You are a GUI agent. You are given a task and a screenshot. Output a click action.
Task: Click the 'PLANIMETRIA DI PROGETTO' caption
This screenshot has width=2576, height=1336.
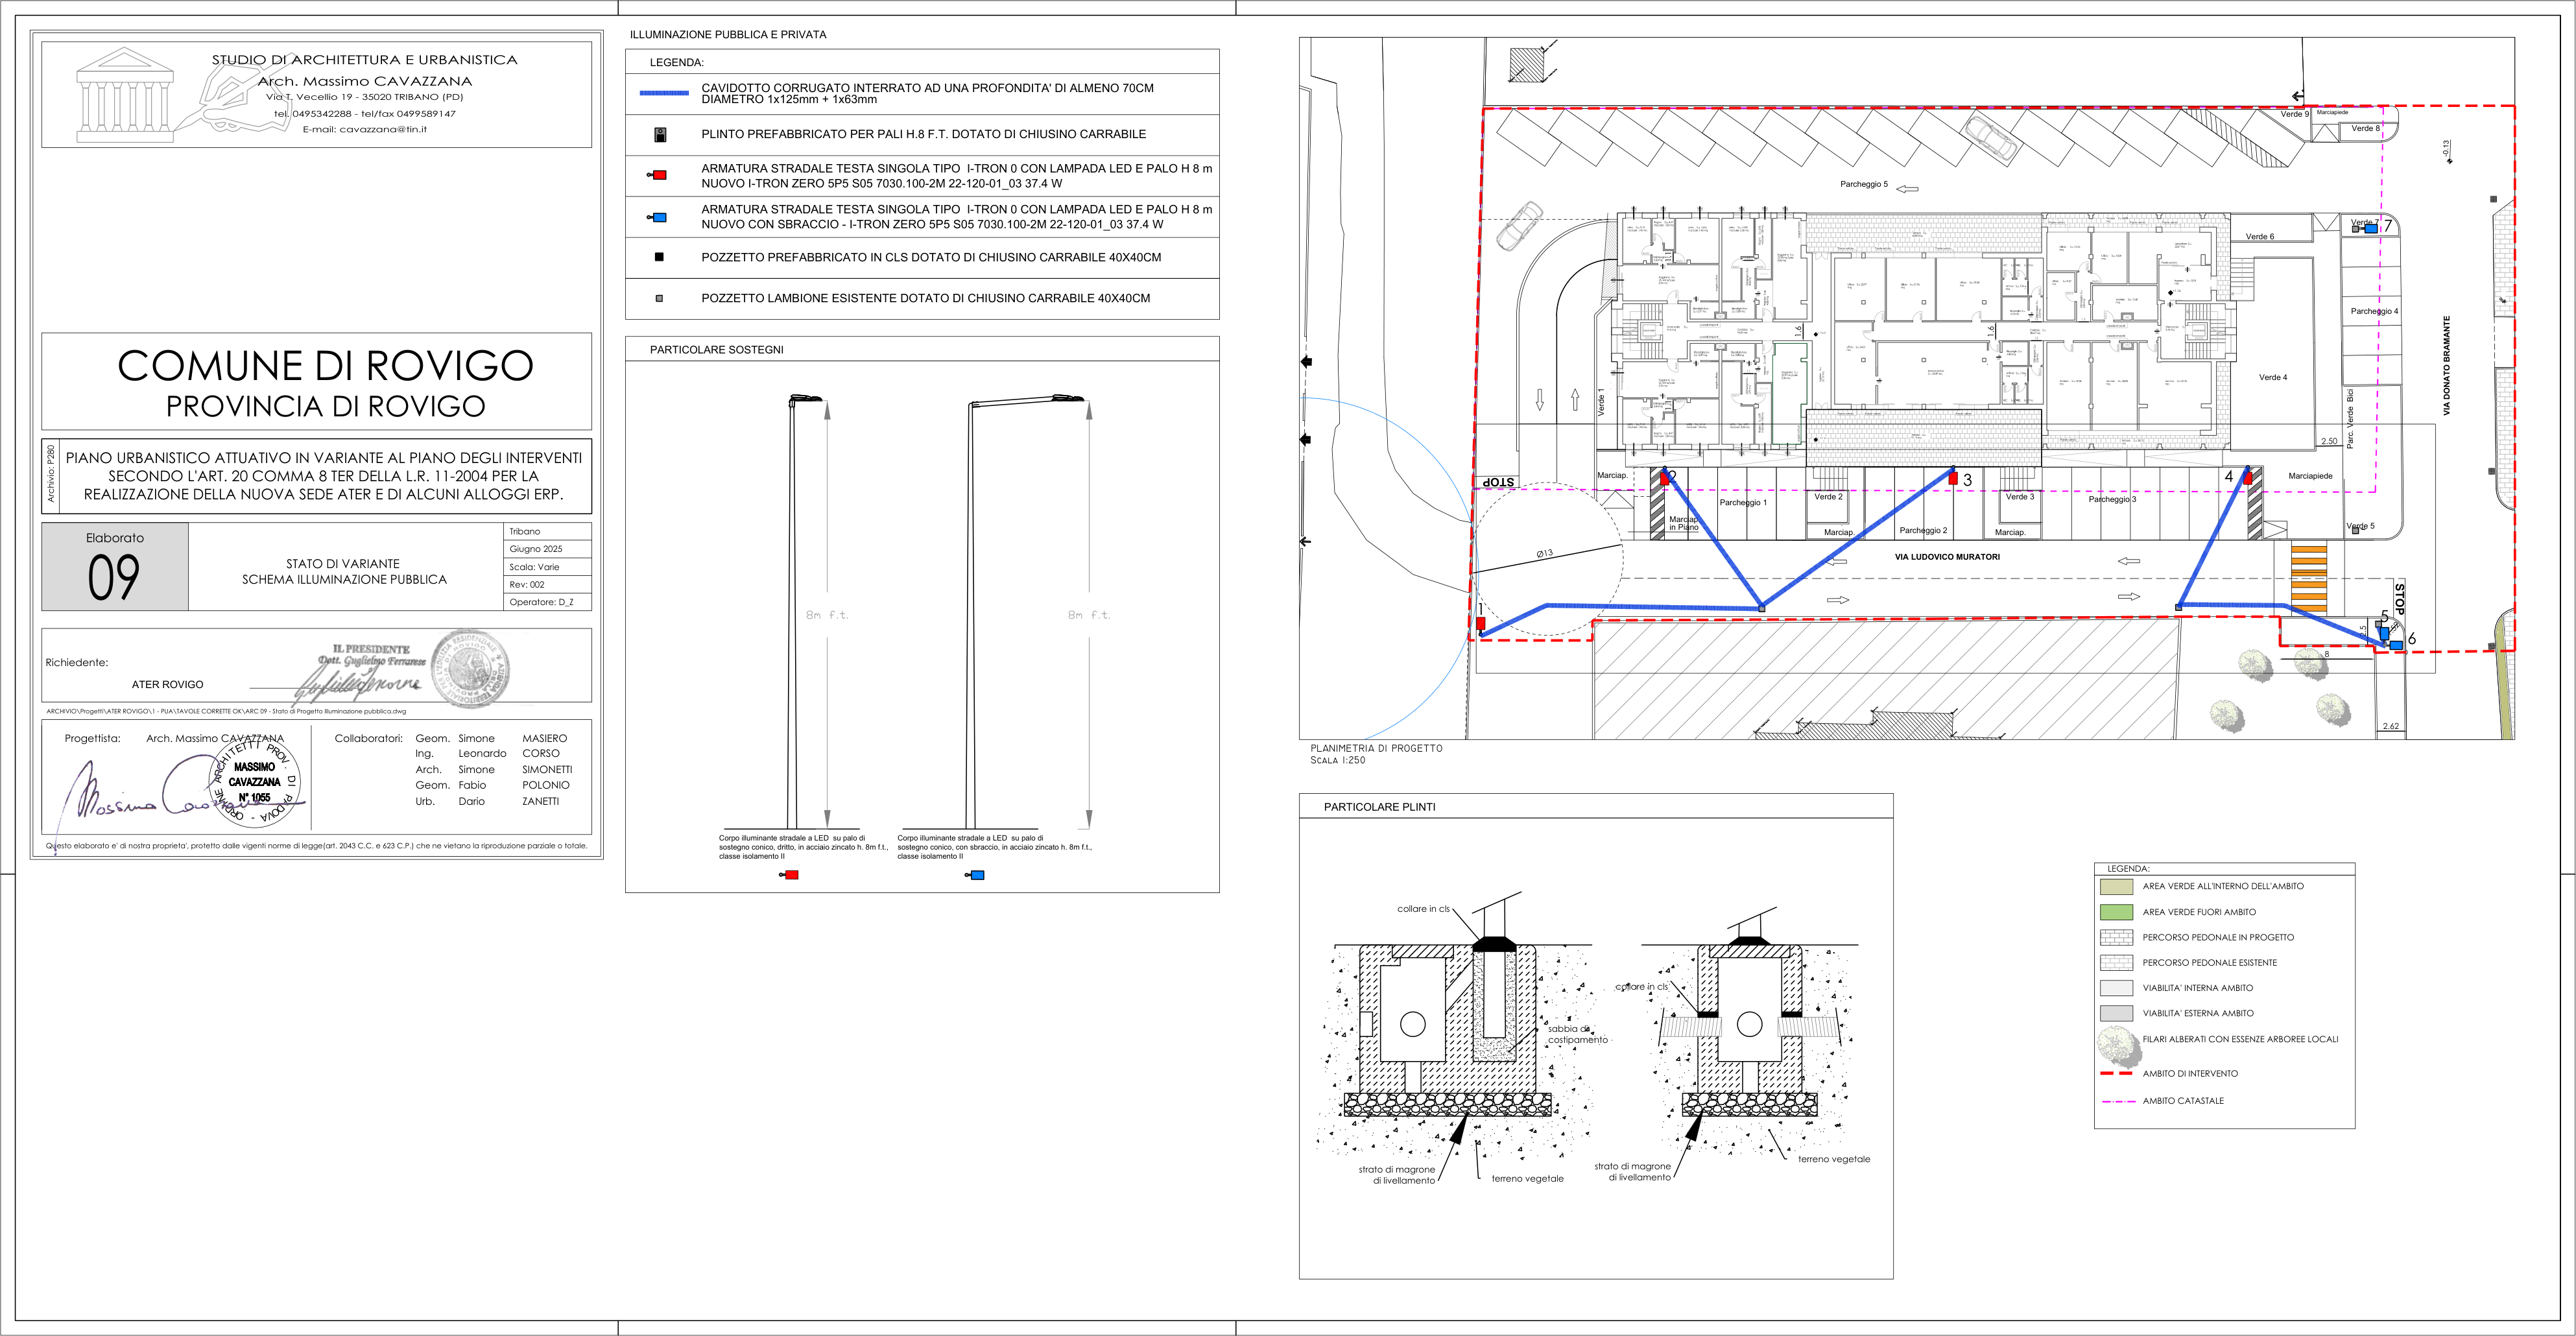[x=1376, y=748]
